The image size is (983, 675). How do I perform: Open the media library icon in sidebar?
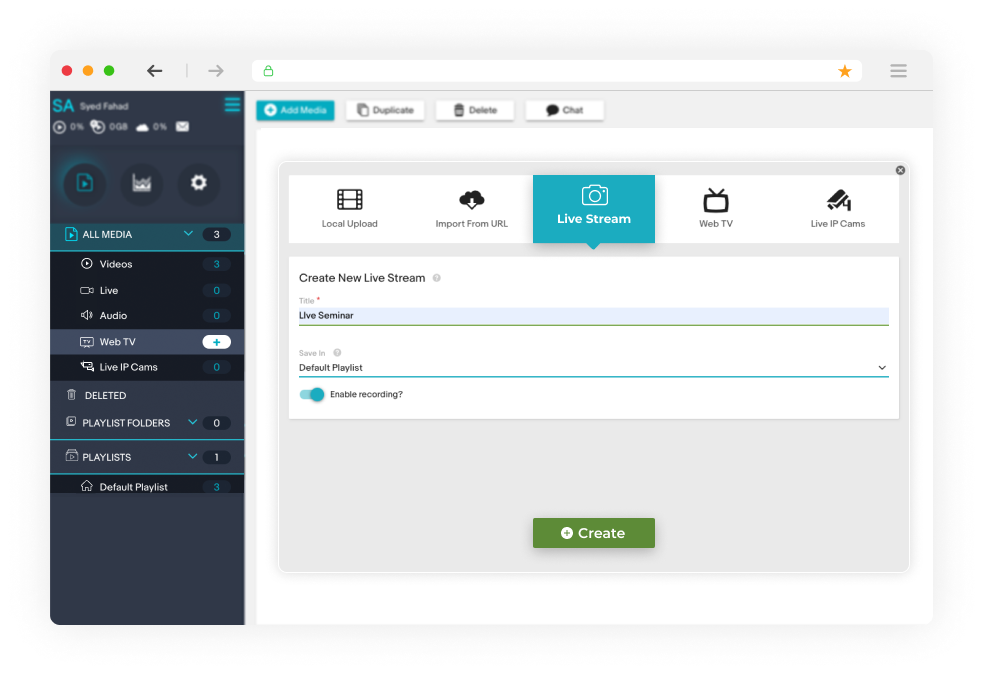pos(85,183)
